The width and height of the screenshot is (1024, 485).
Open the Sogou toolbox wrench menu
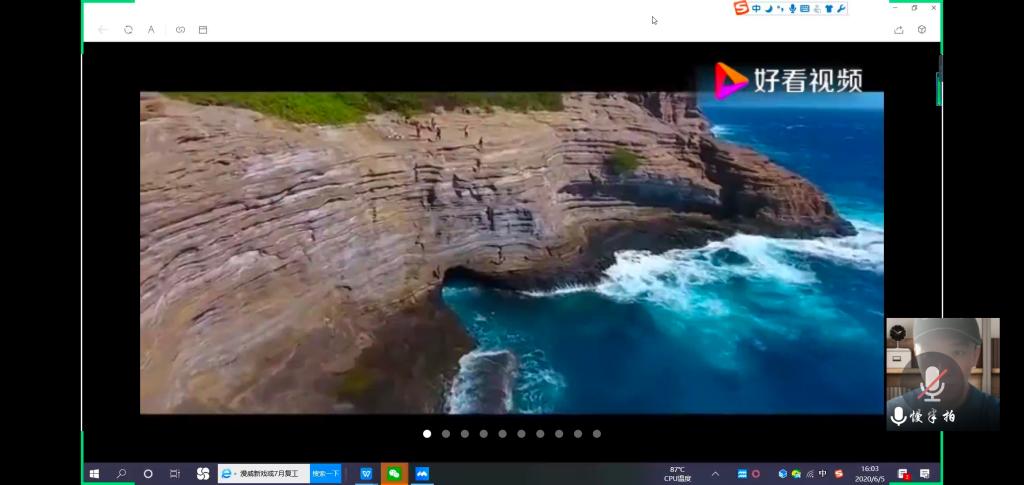click(841, 8)
